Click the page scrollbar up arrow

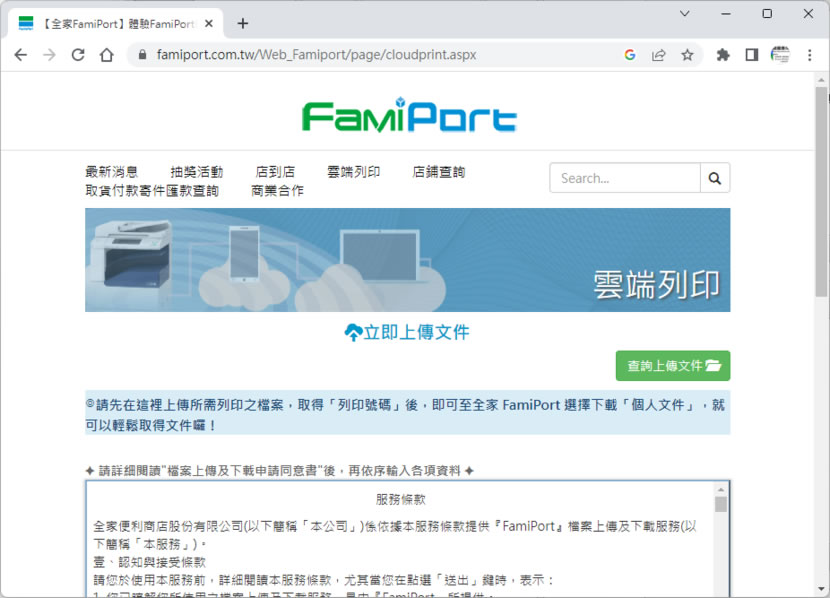coord(821,80)
